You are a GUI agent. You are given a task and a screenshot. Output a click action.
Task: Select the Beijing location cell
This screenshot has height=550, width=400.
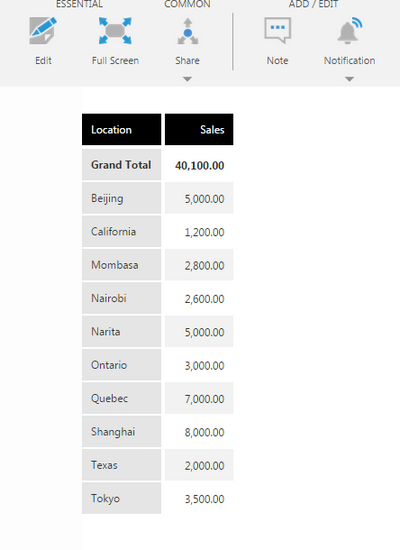(x=121, y=198)
